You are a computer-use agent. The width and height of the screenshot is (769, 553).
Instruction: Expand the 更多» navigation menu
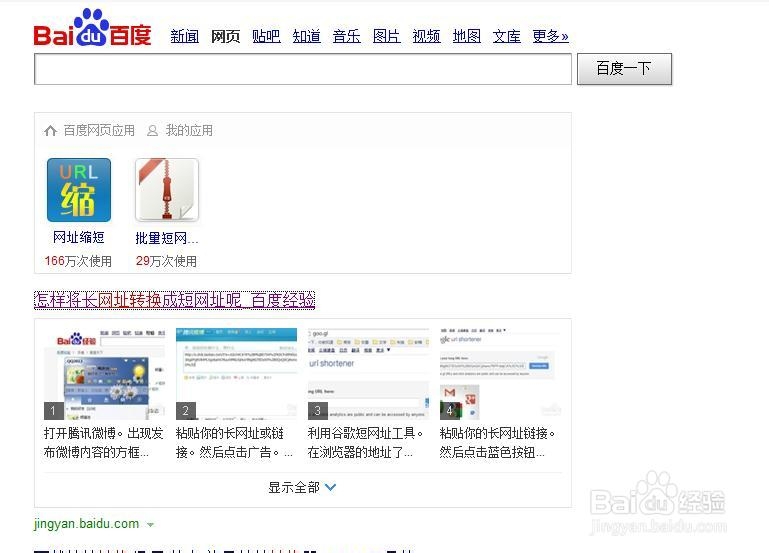coord(551,36)
